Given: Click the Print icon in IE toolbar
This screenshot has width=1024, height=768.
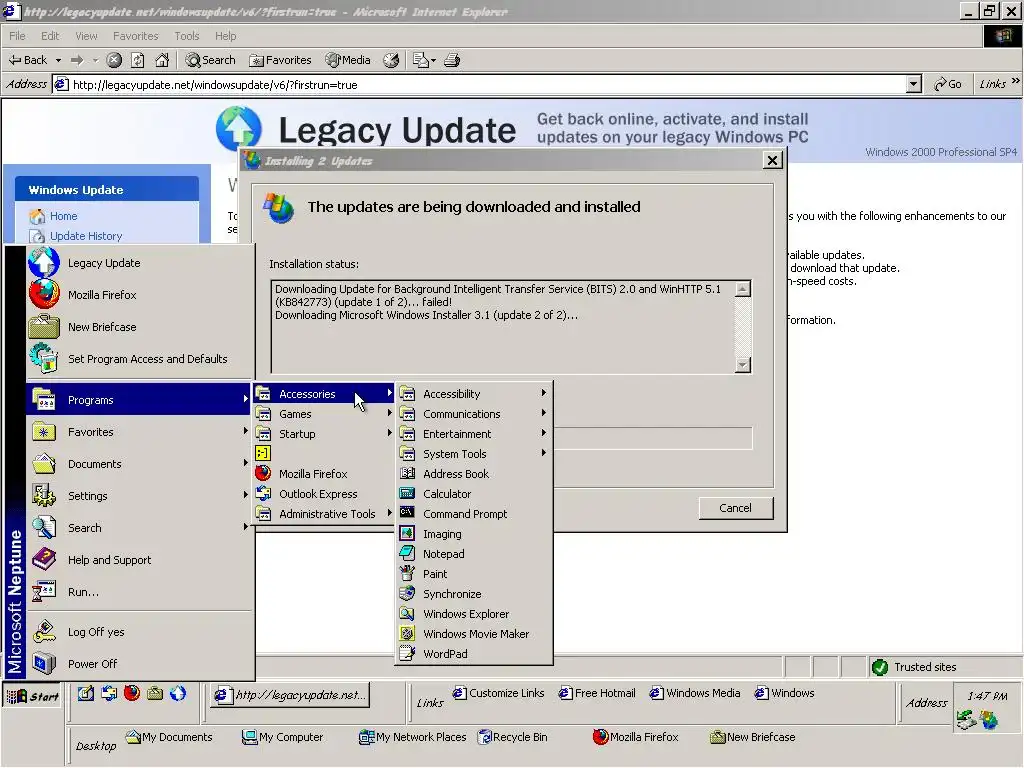Looking at the screenshot, I should [452, 60].
